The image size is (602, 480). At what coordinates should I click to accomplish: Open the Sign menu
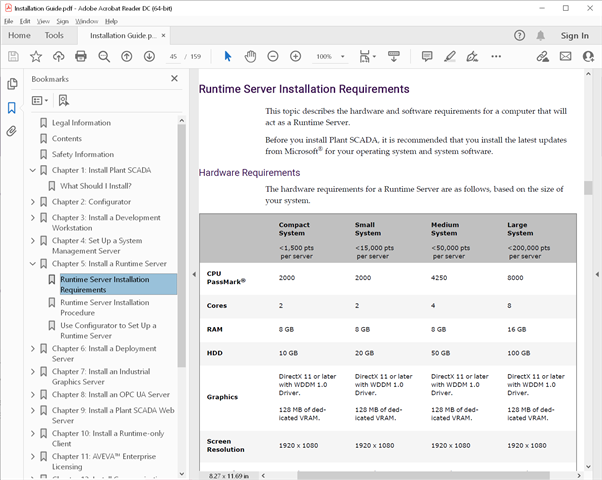pos(63,21)
